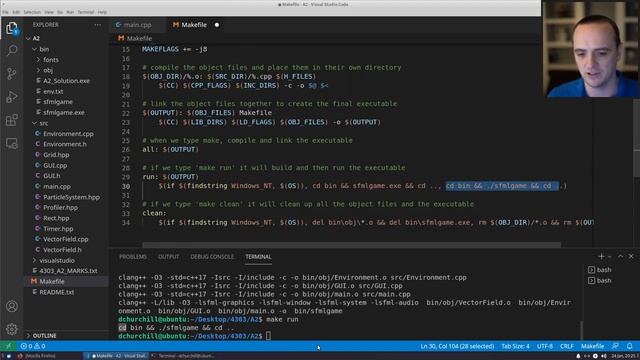640x360 pixels.
Task: Click Ln 30, Col 104 cursor position
Action: (x=457, y=346)
